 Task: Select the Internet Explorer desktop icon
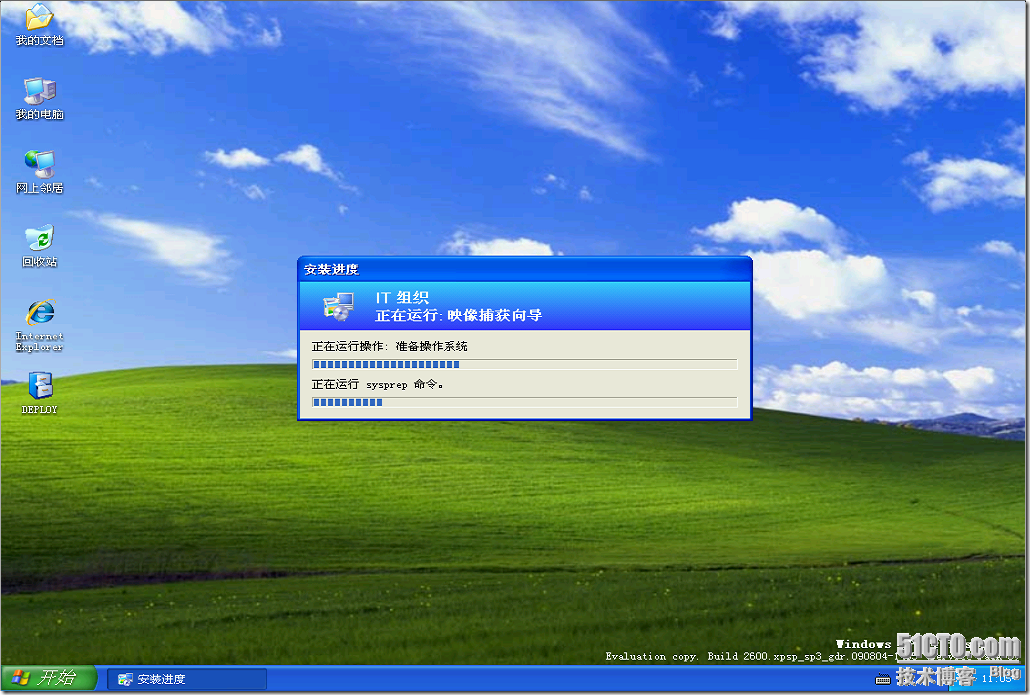click(x=39, y=325)
